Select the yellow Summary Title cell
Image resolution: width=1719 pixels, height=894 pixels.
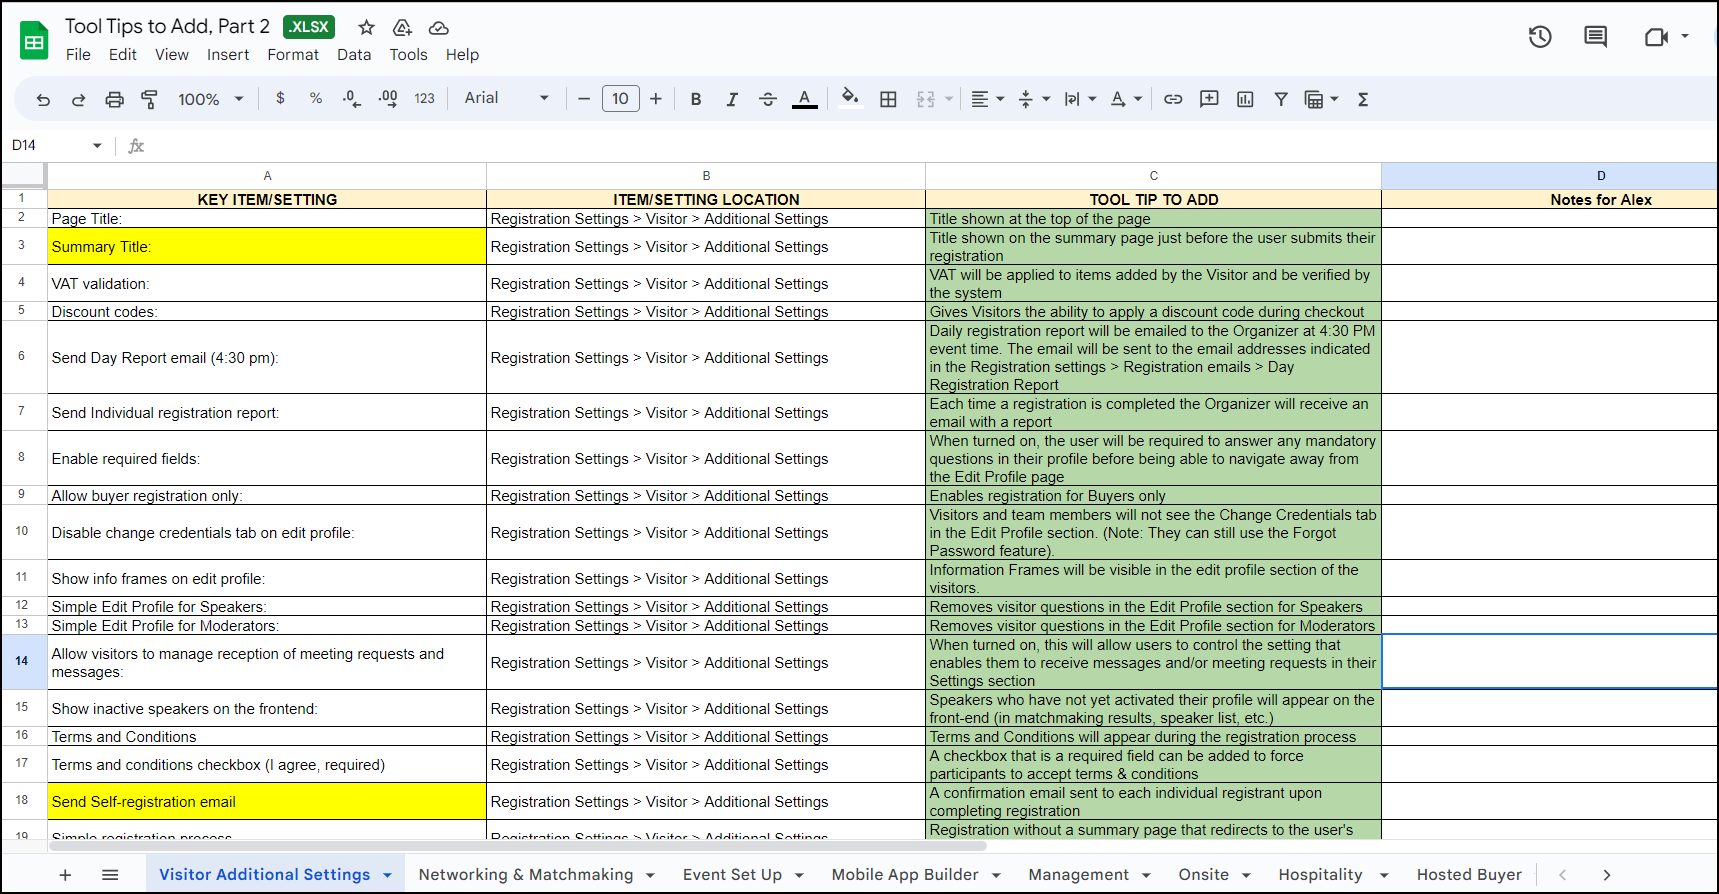267,247
